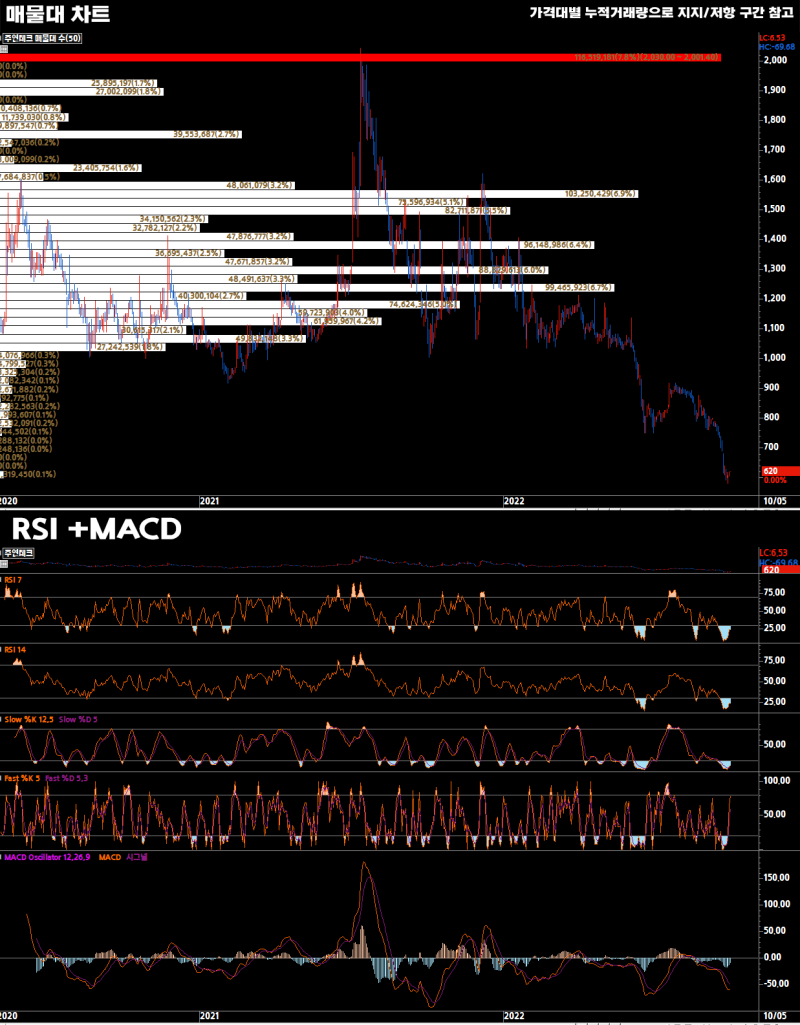Click the RSI 7 indicator label

[x=14, y=579]
